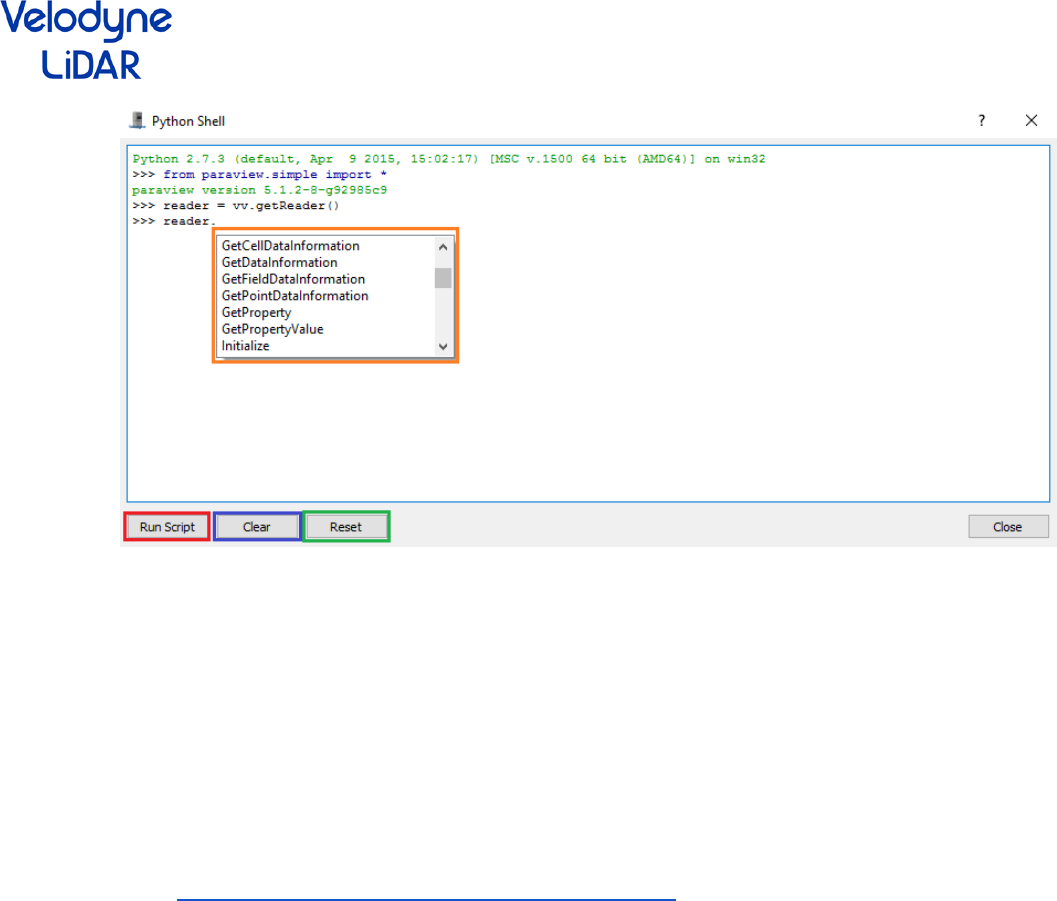Click the Python 2.7.3 banner line
This screenshot has width=1057, height=901.
pos(449,159)
